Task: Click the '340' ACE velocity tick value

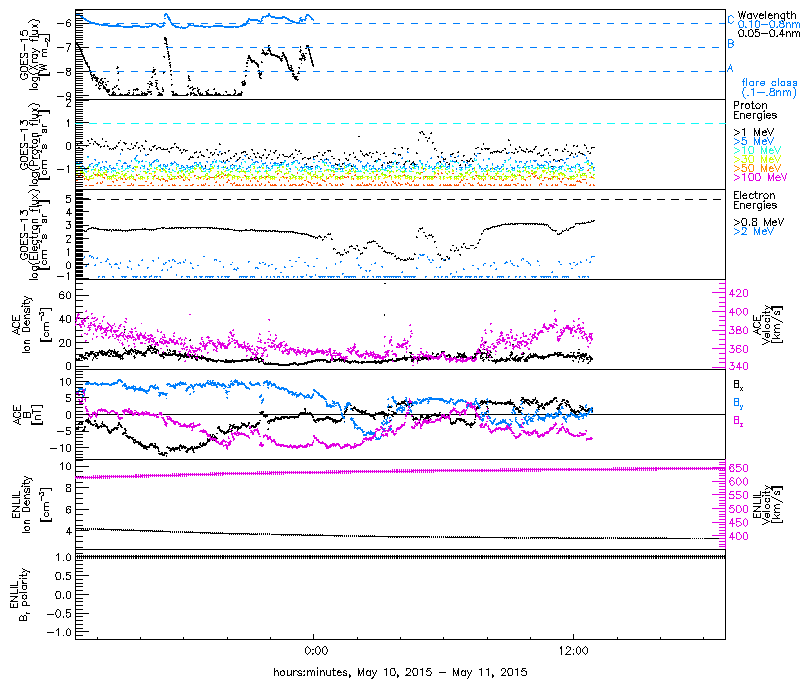Action: click(x=739, y=366)
